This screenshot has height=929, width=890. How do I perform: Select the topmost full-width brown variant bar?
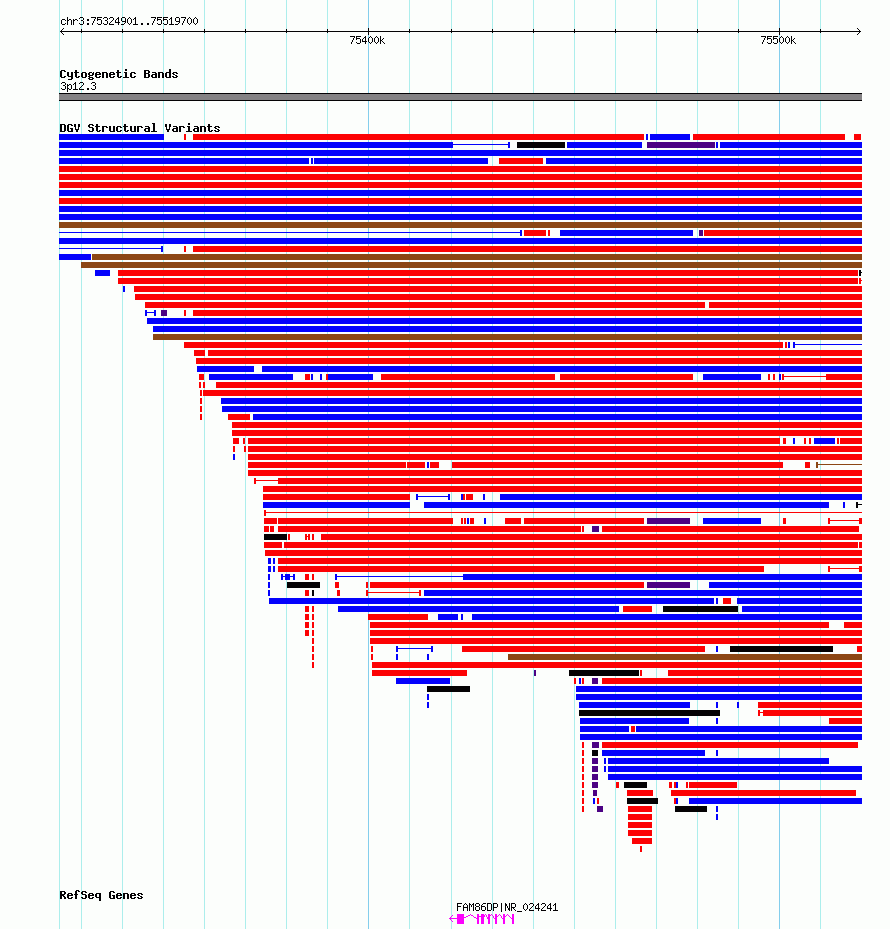click(x=460, y=225)
